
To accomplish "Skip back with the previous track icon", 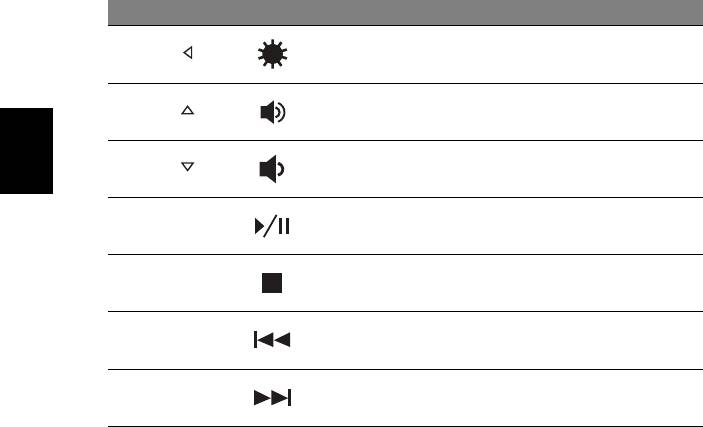I will pos(272,341).
